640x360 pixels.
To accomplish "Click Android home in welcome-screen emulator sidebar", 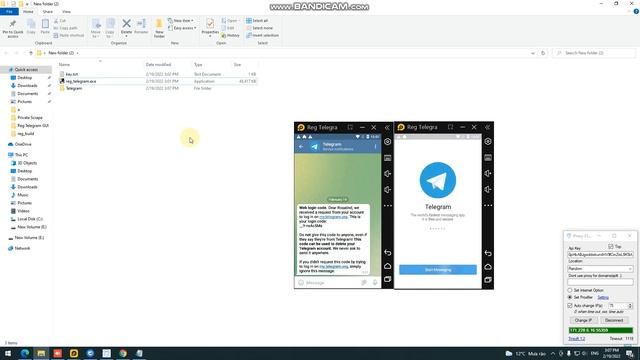I will tap(488, 267).
